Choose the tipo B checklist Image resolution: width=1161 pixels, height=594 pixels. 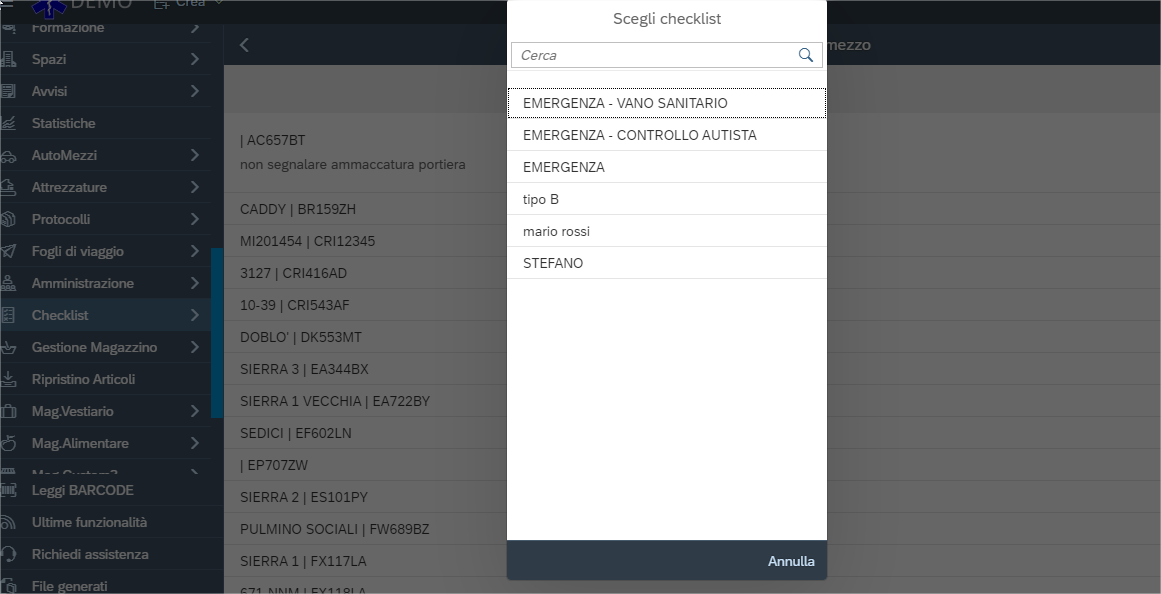click(541, 199)
